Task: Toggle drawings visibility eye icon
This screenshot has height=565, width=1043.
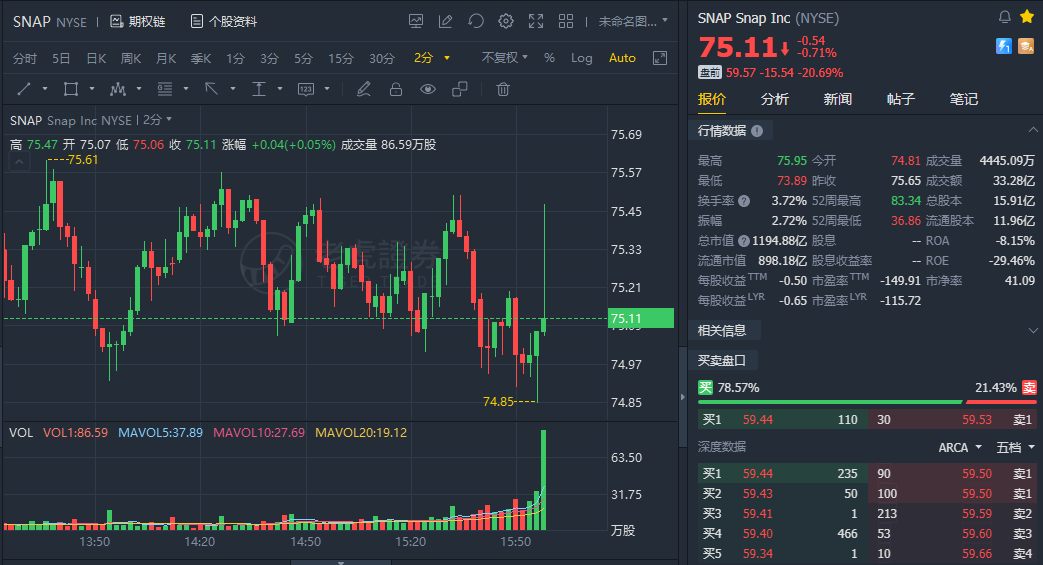Action: click(428, 89)
